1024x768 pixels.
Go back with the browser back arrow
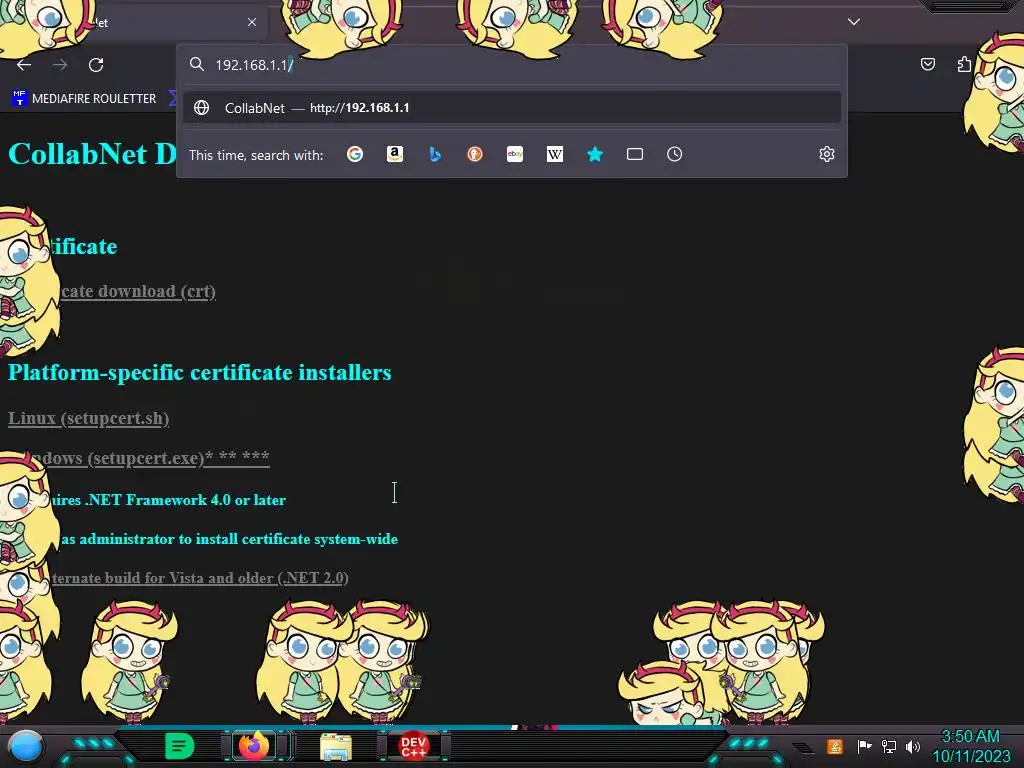point(24,65)
